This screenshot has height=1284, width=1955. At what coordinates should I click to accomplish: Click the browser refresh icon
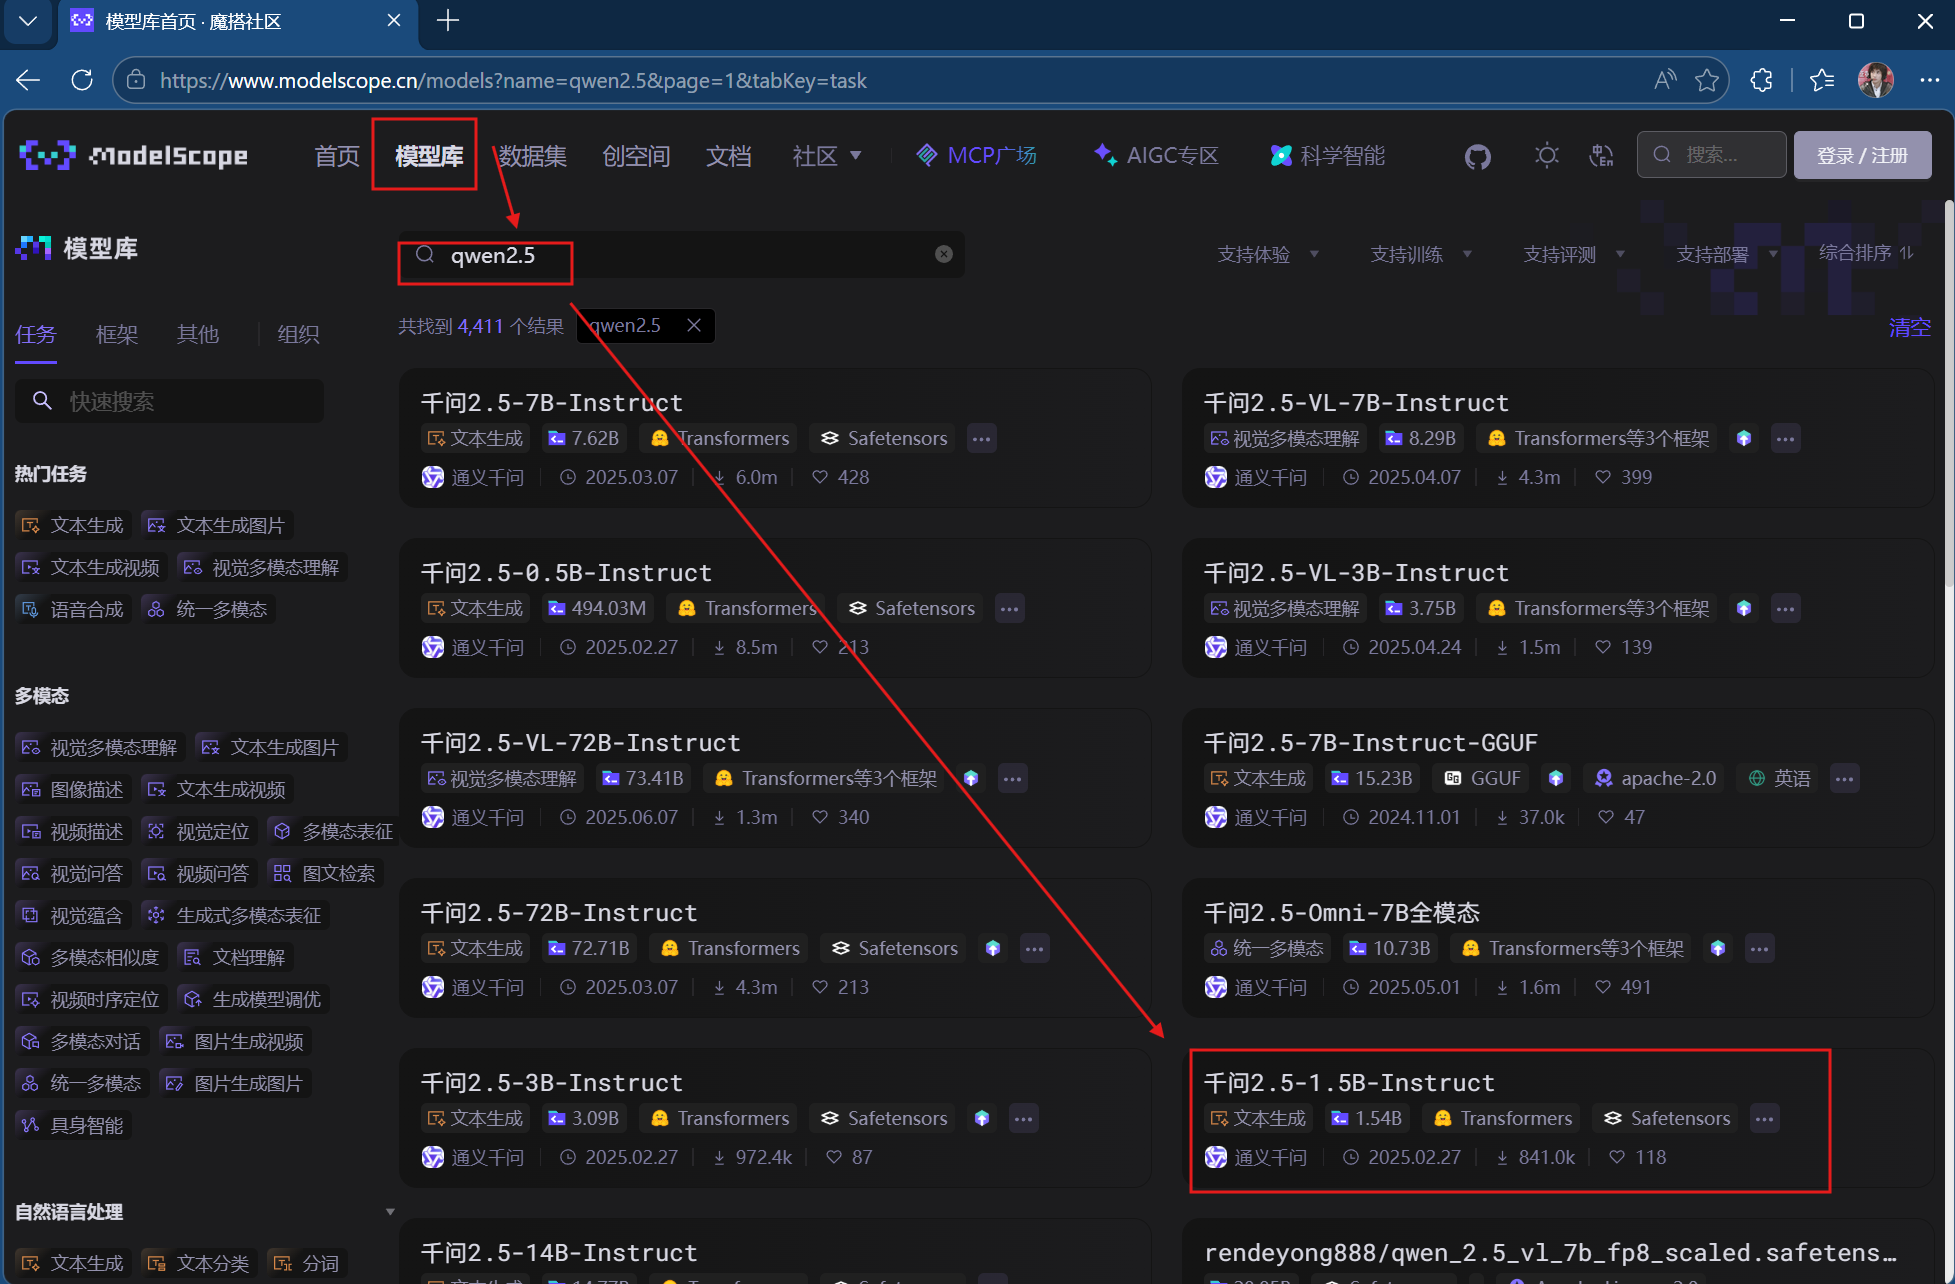click(82, 80)
